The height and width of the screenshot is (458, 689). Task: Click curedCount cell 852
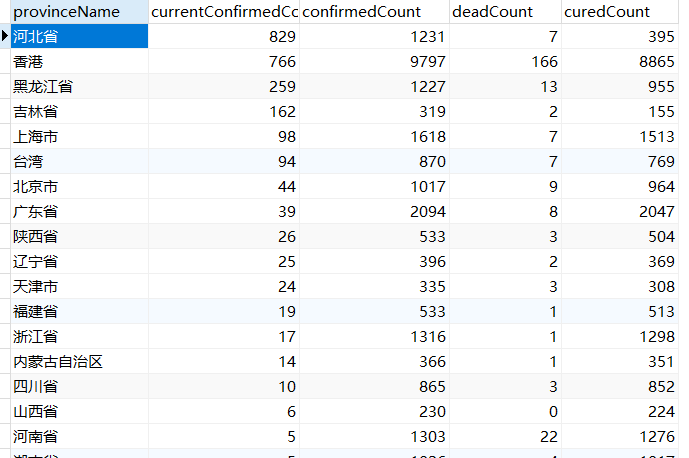click(620, 387)
